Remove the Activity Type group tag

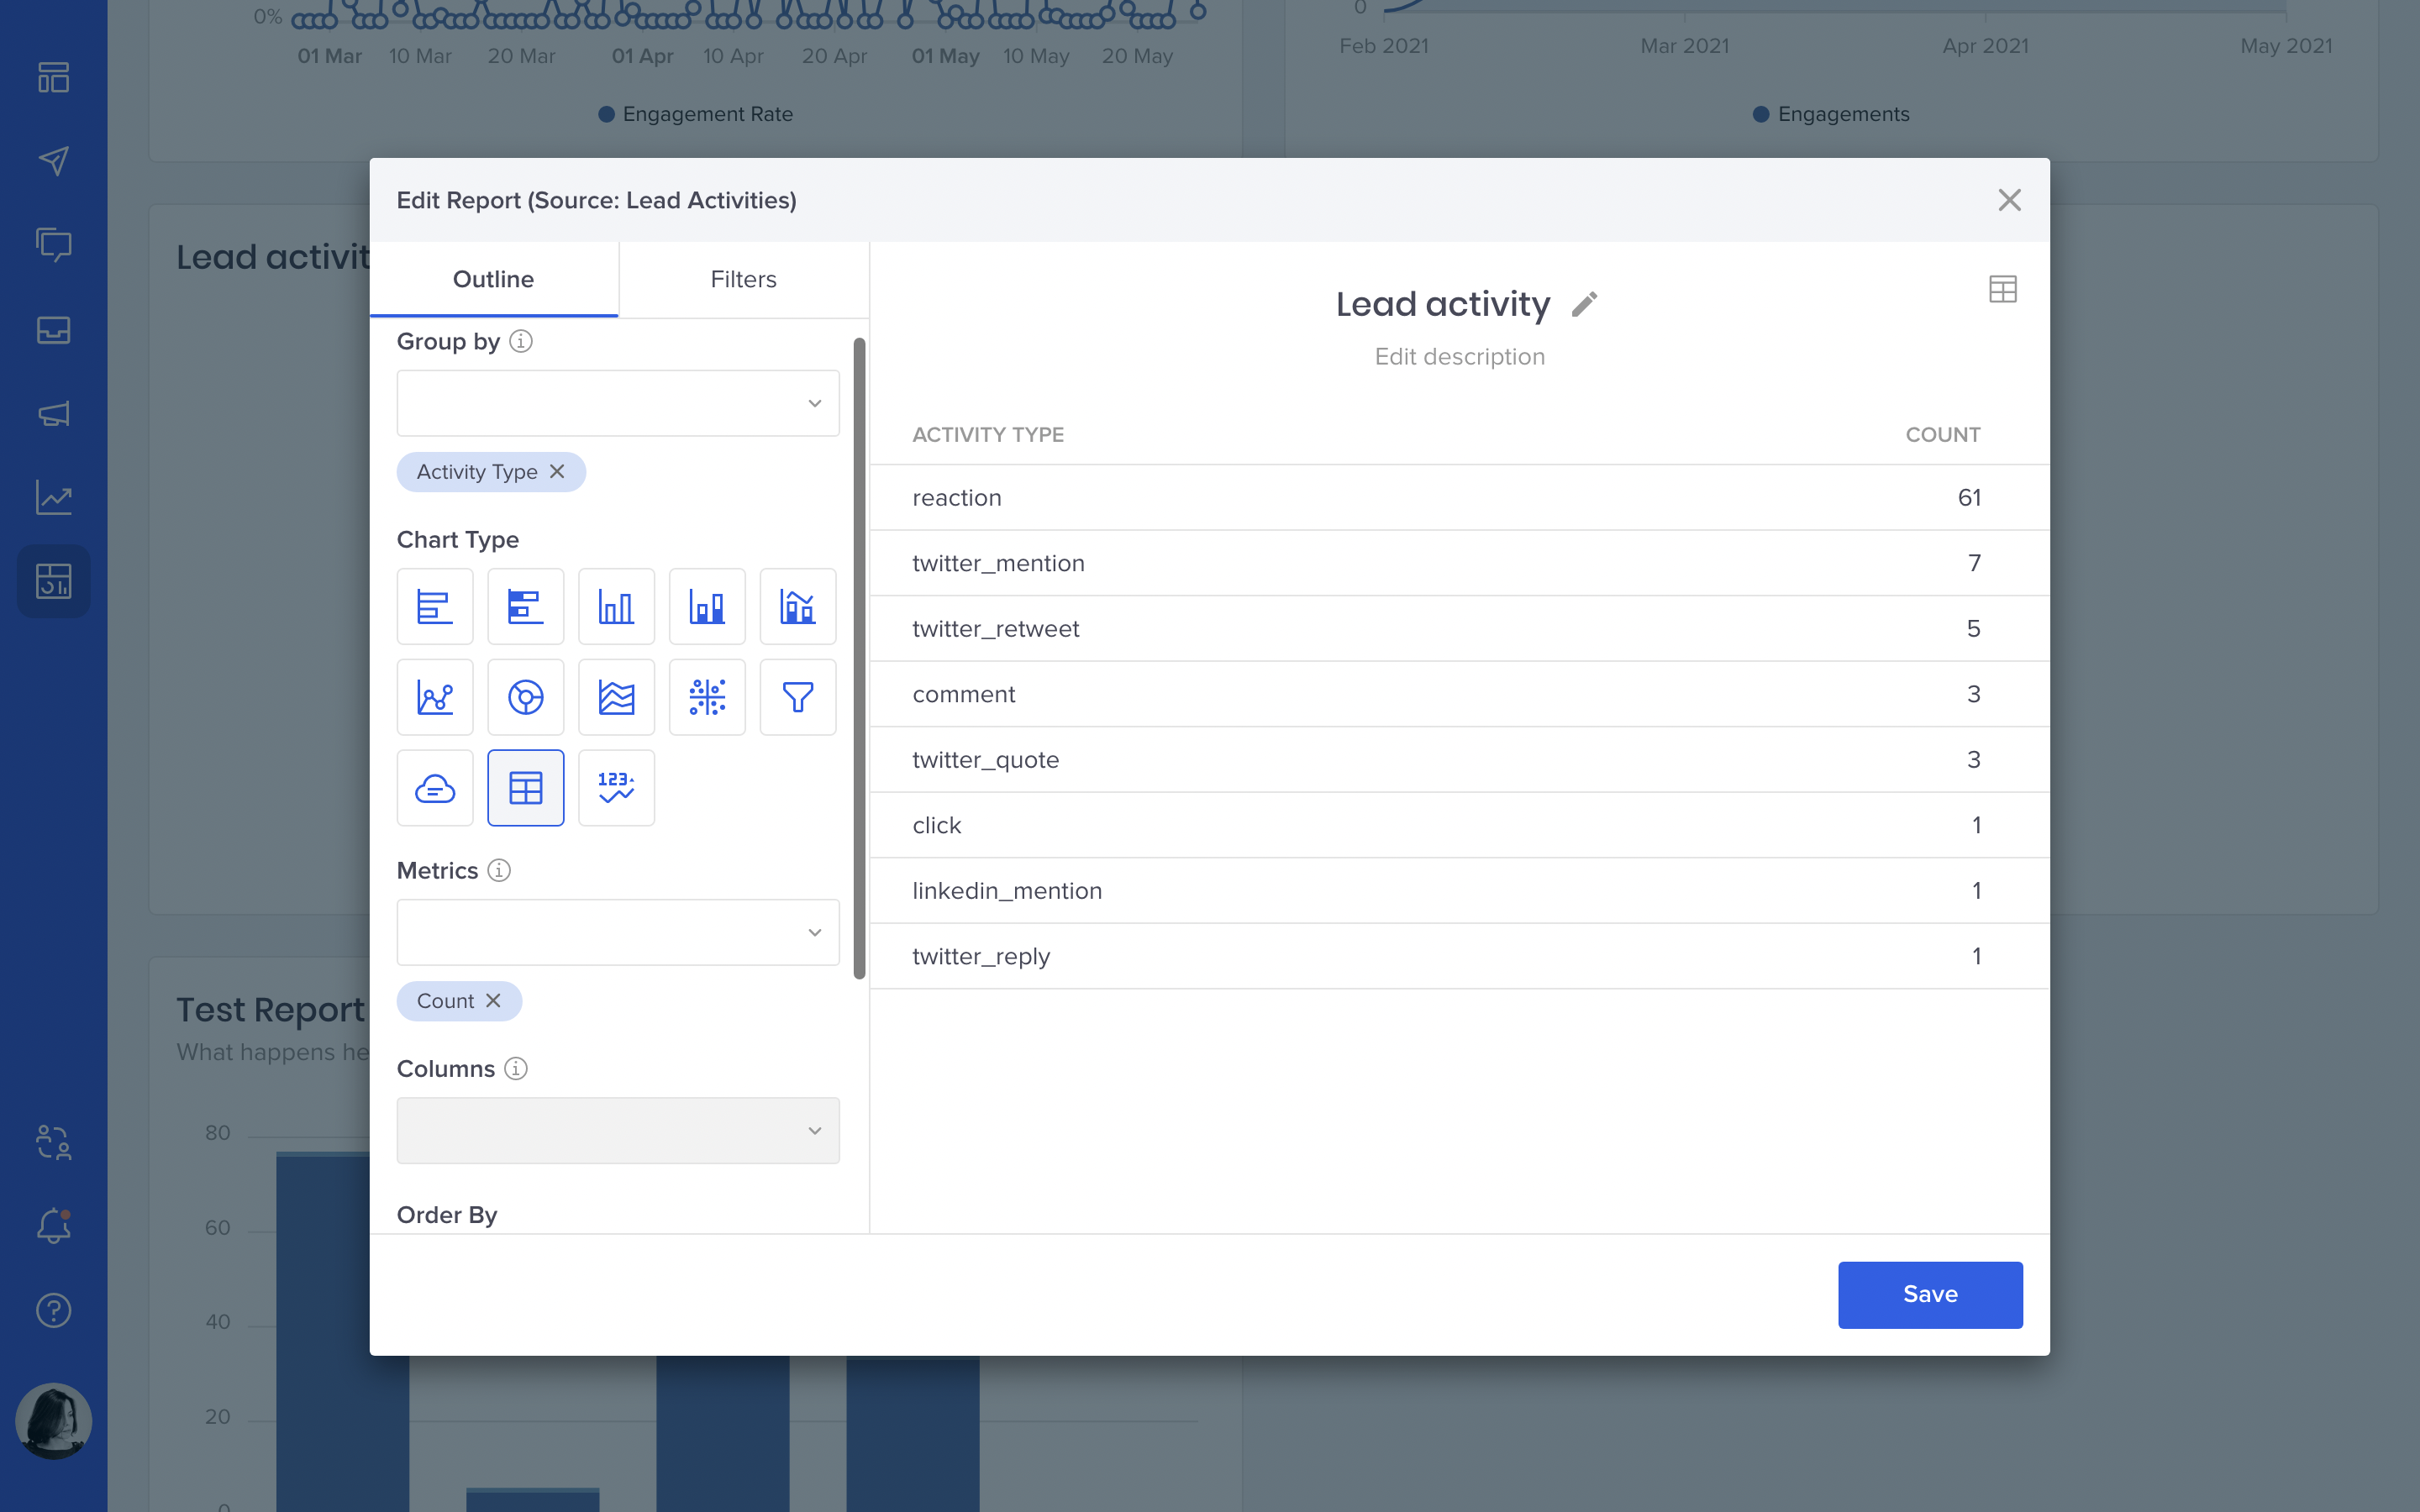[557, 471]
